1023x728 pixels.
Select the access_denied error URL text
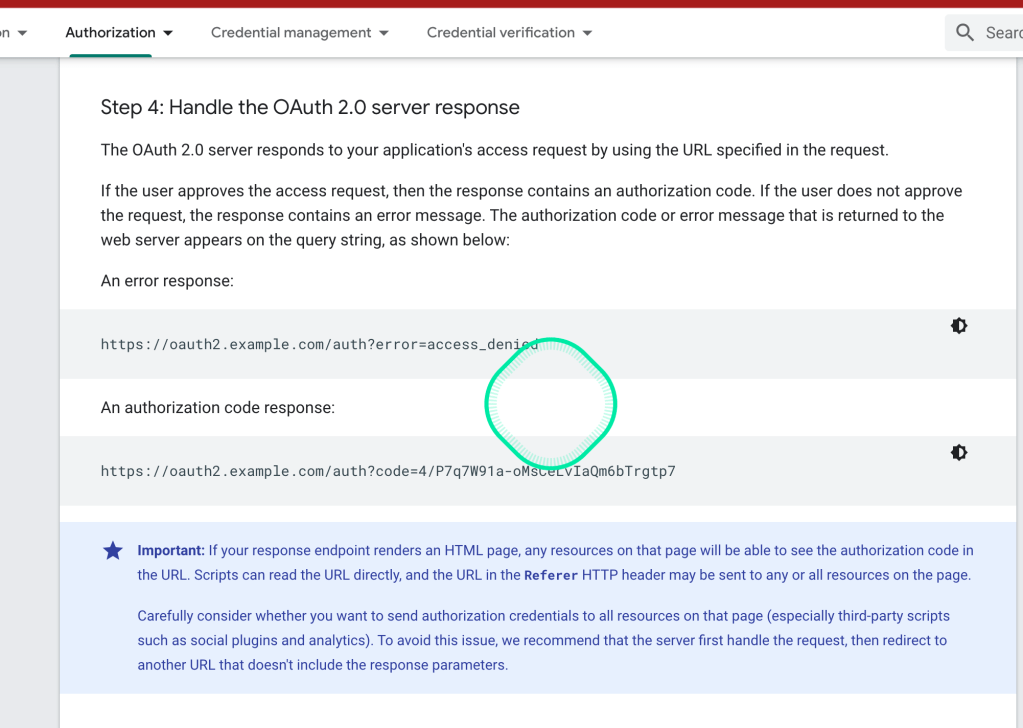pos(319,344)
